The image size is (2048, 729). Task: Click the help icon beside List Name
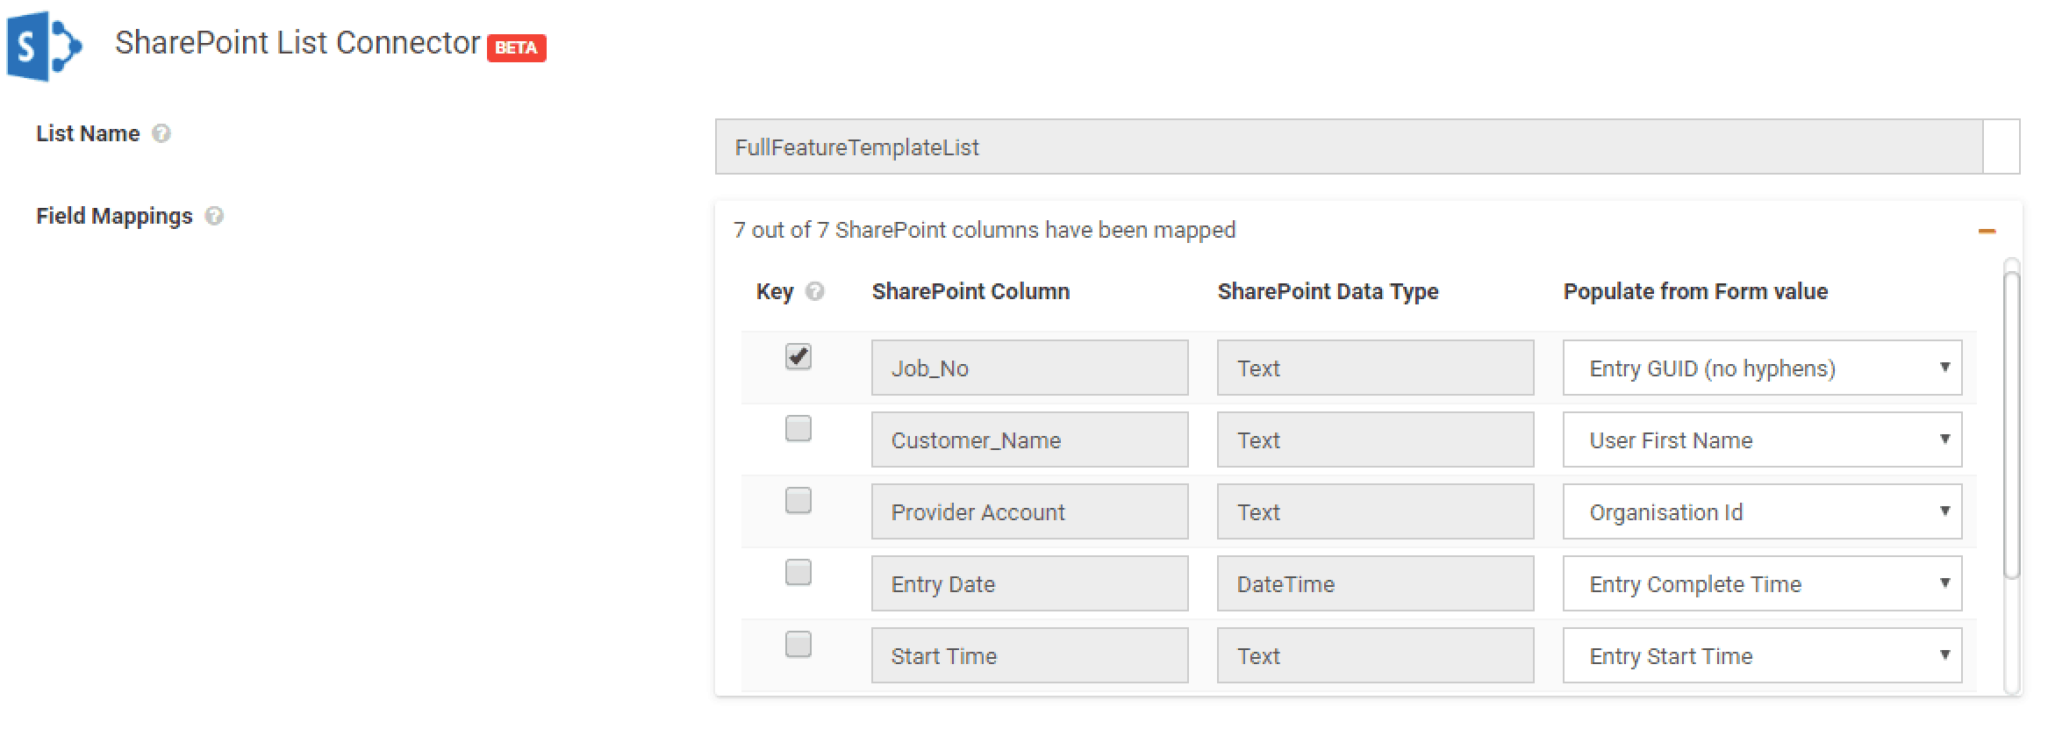click(163, 131)
